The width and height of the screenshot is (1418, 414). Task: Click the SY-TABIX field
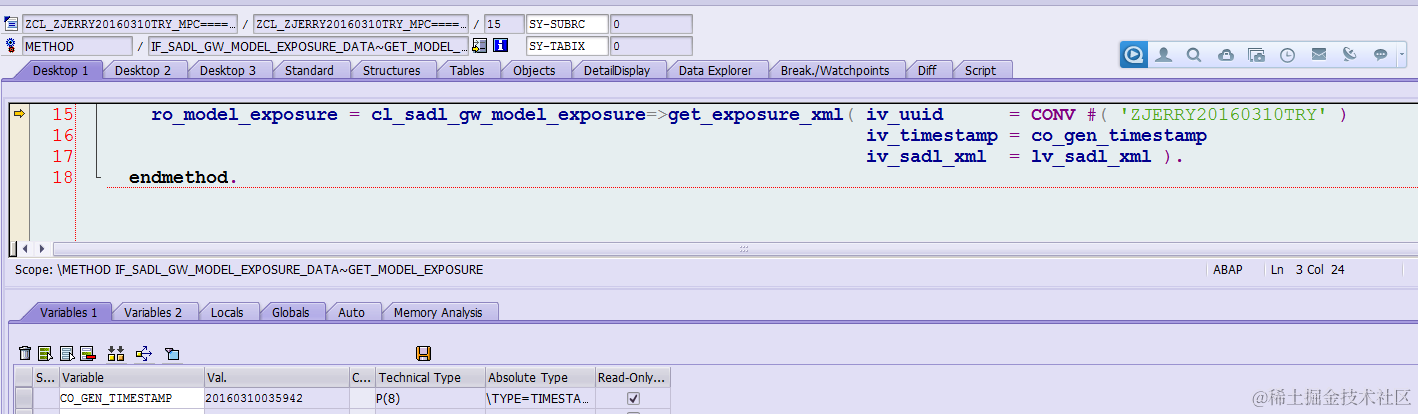[567, 46]
